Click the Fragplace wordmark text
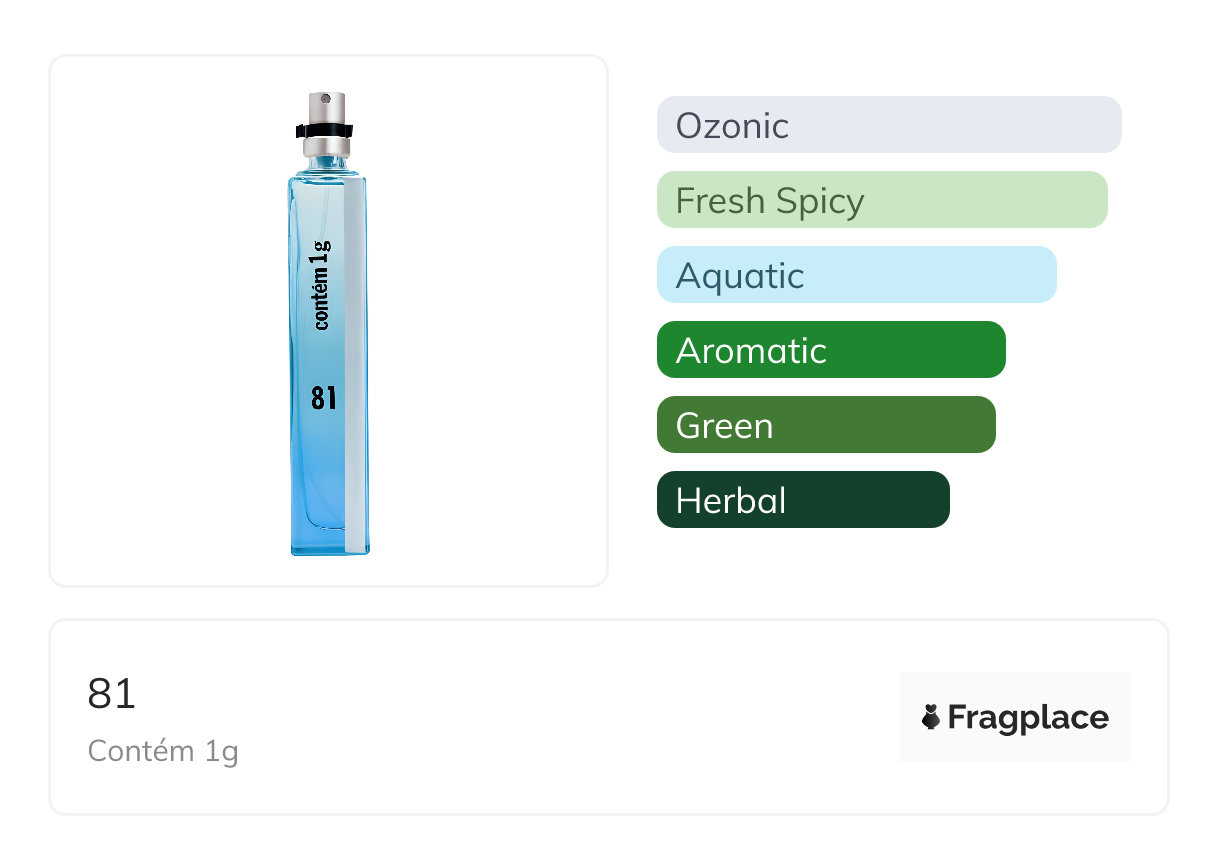1218x864 pixels. pyautogui.click(x=1028, y=717)
